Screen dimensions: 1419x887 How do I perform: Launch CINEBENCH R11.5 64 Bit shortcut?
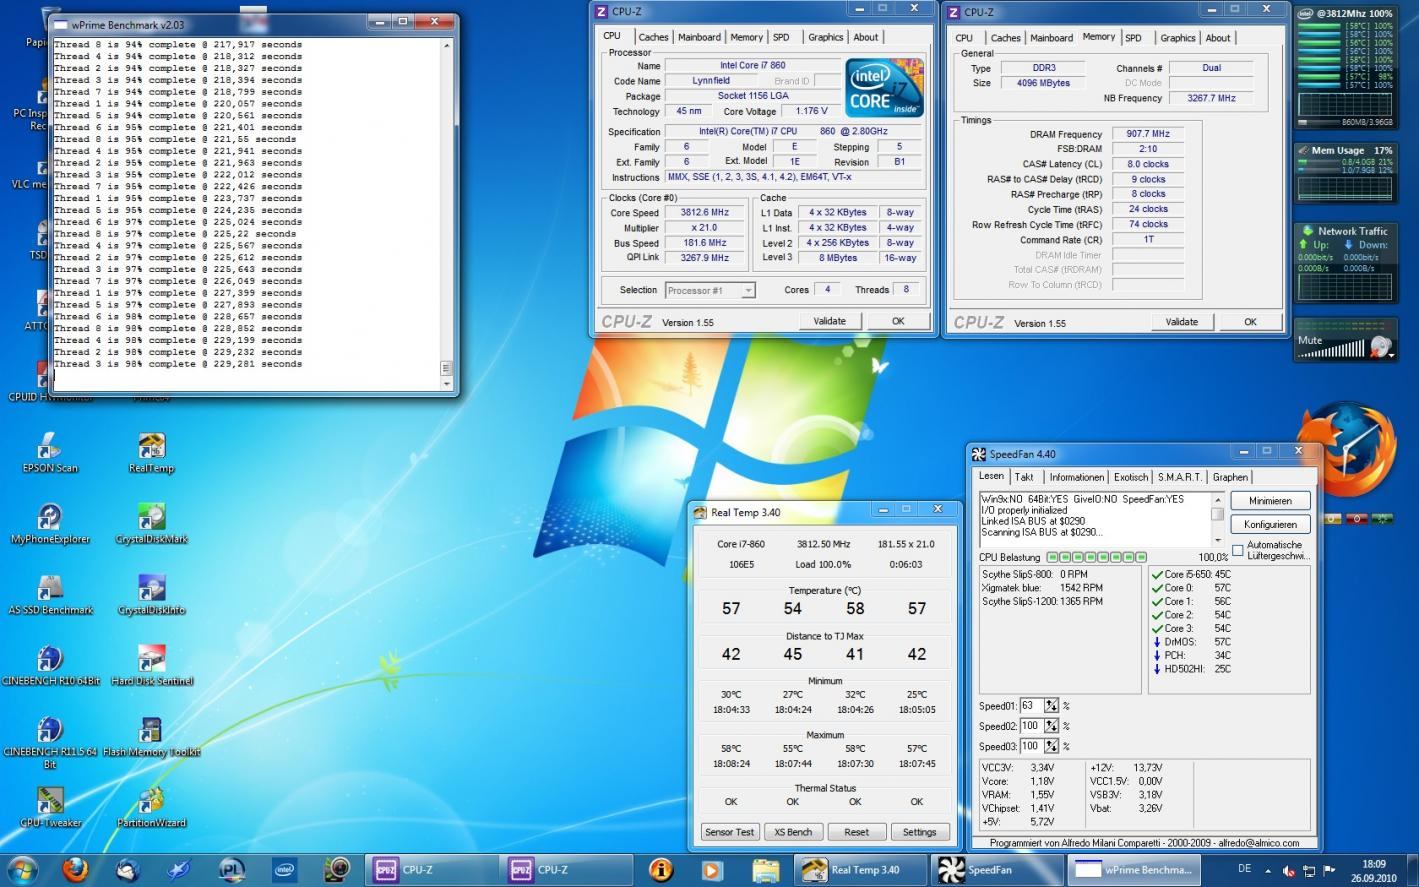(50, 742)
